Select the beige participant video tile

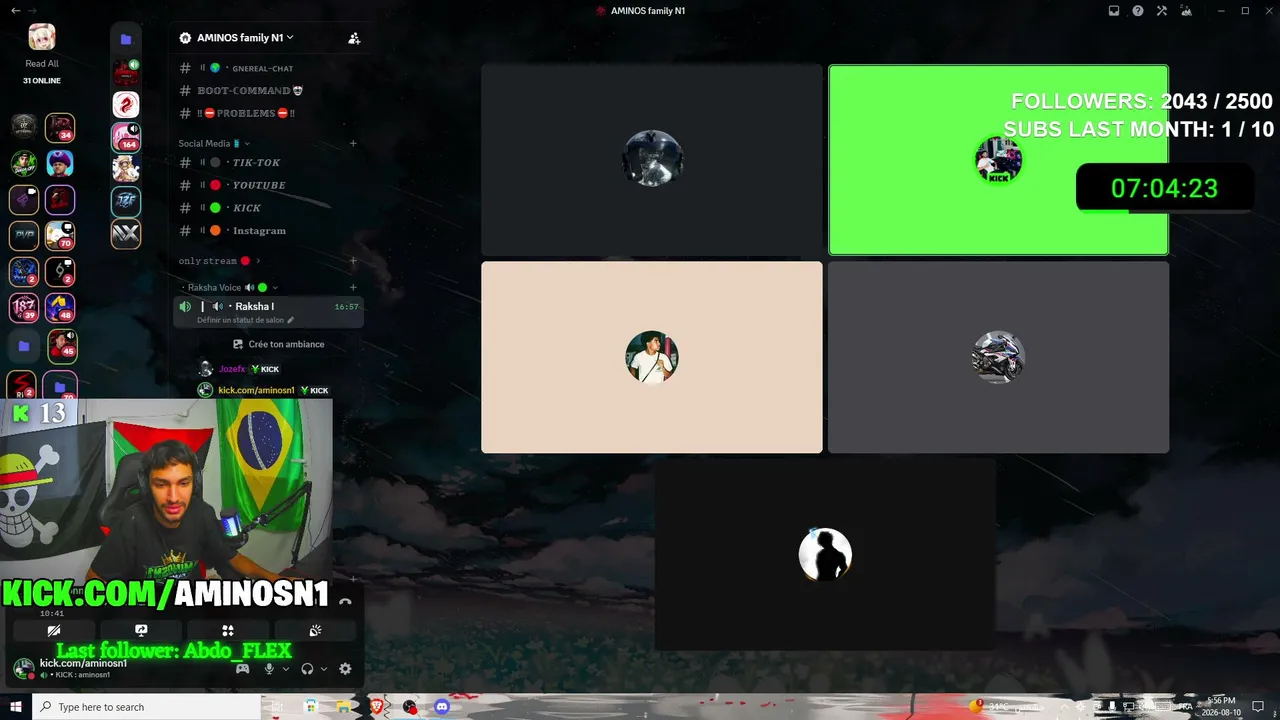(652, 357)
